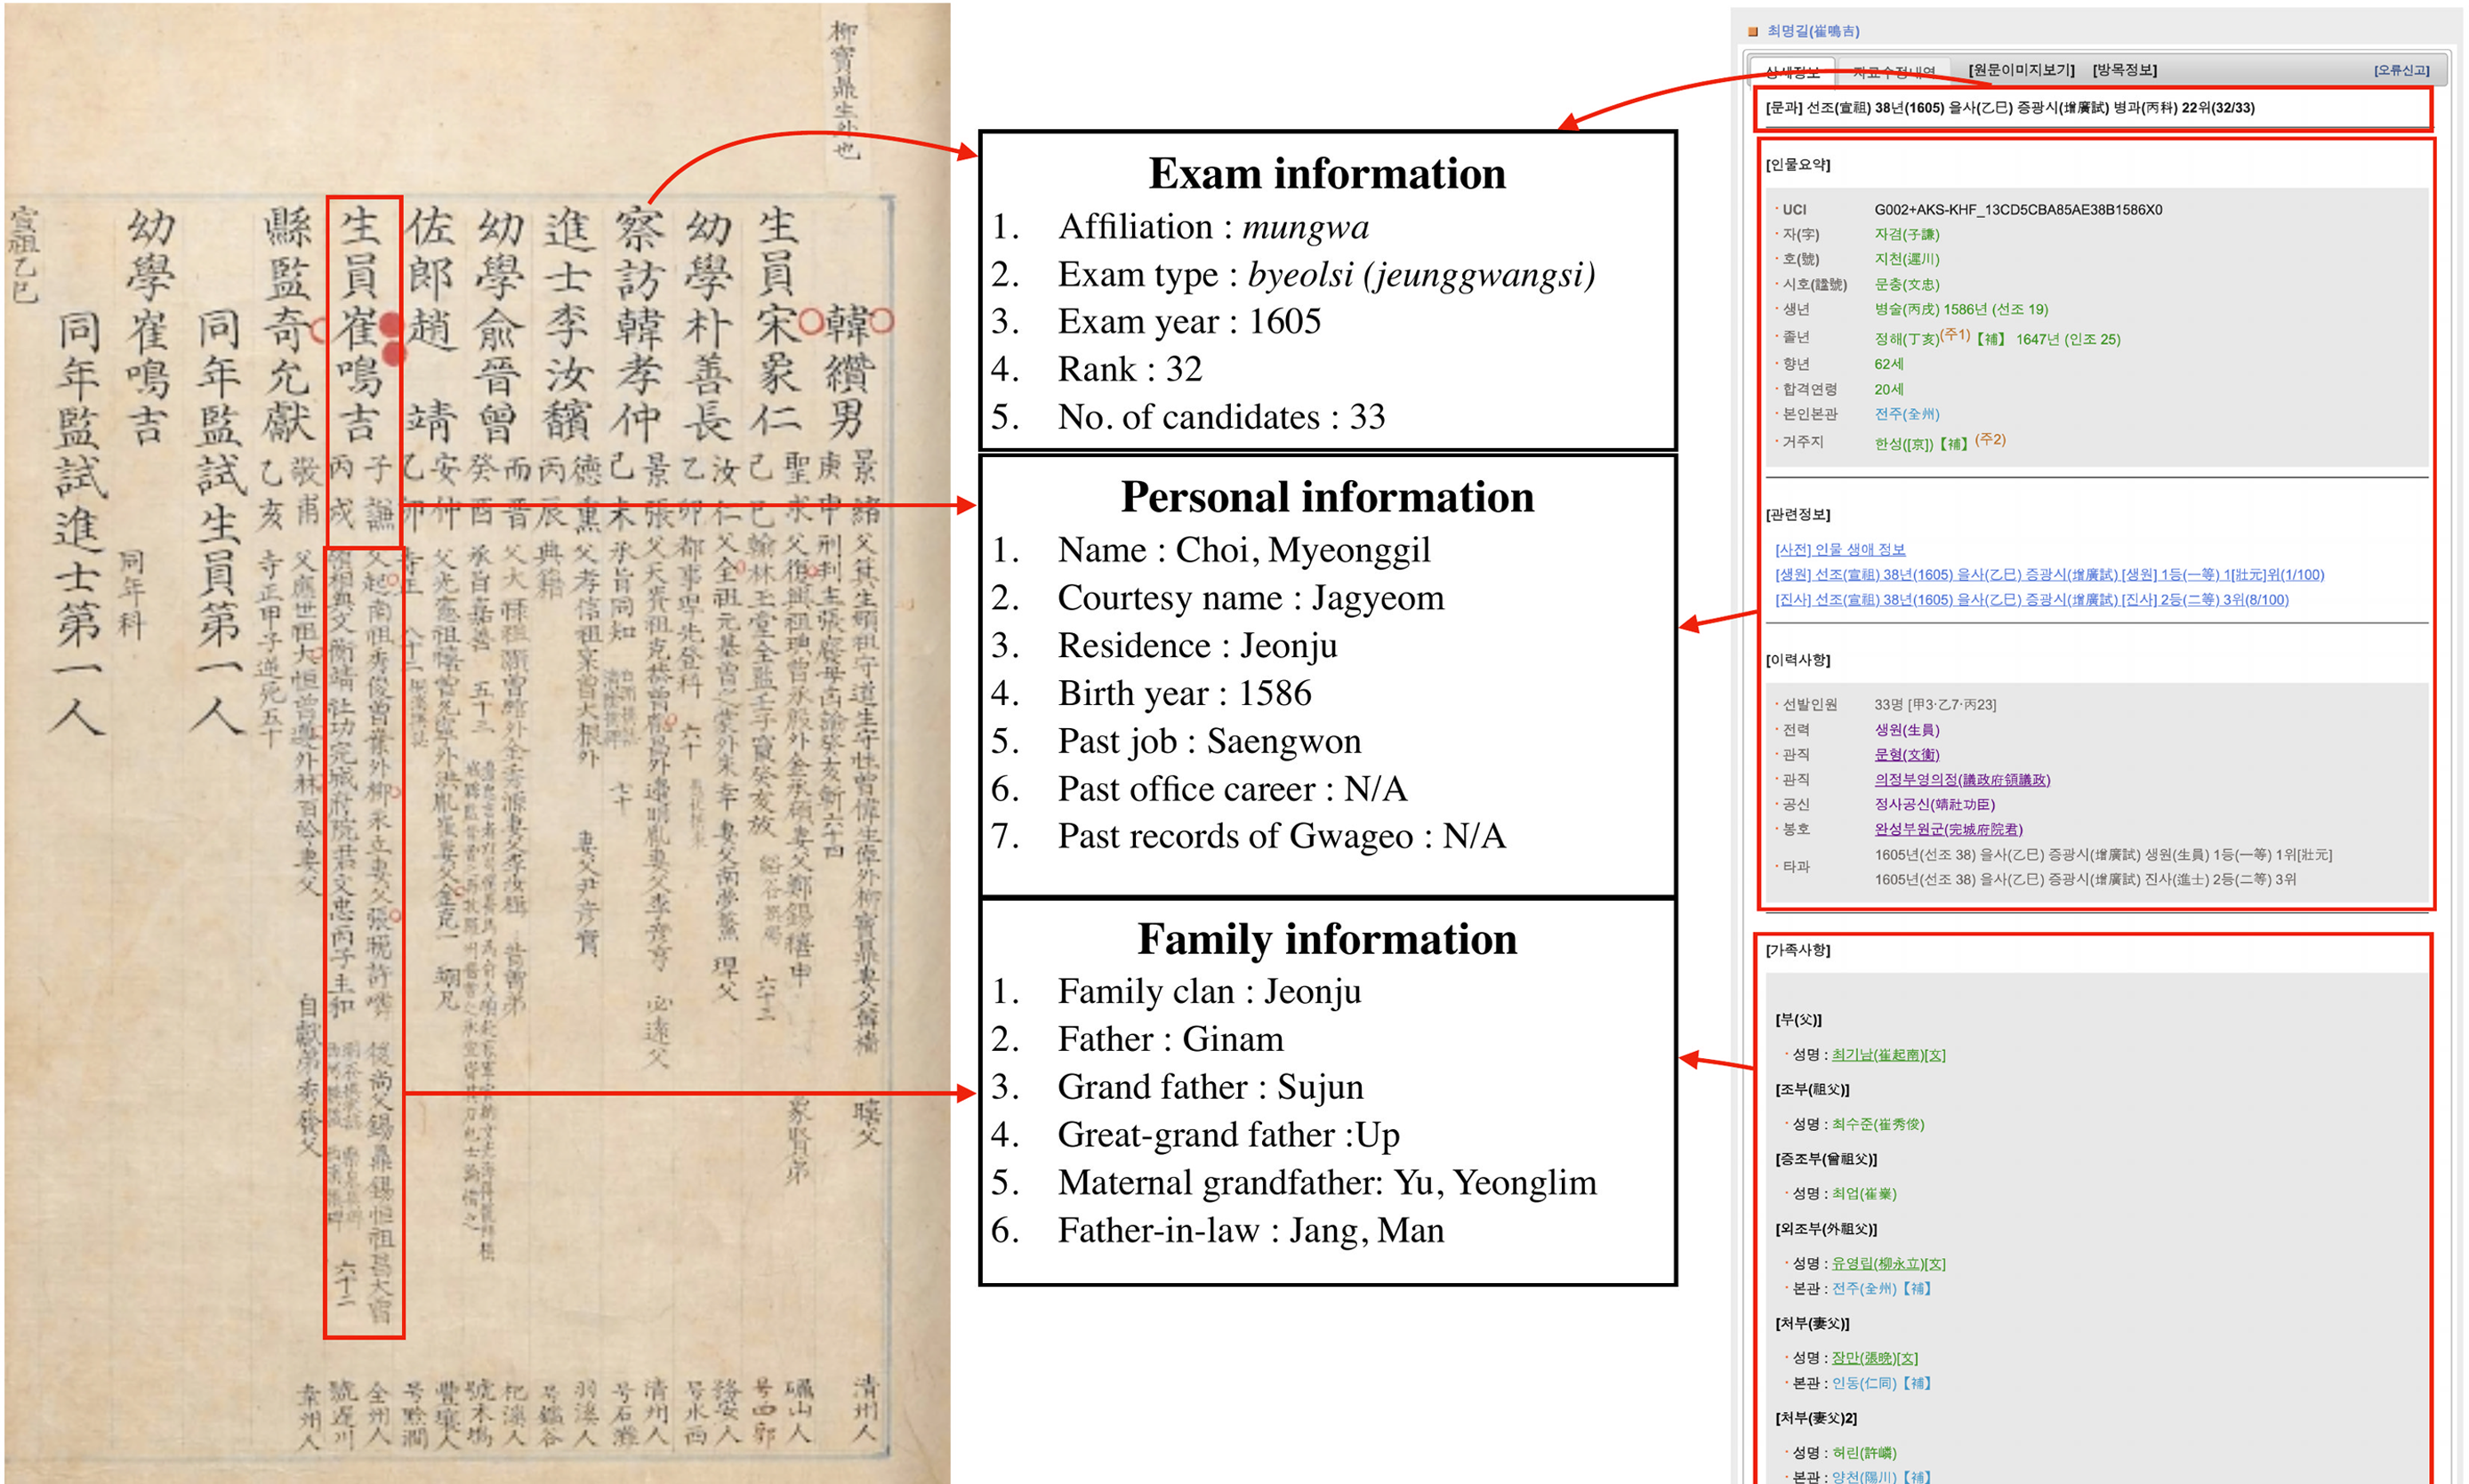Open the [생원] 1등 1[壯元]위(1/100) exam record link
Screen dimensions: 2469x1484
coord(2048,574)
